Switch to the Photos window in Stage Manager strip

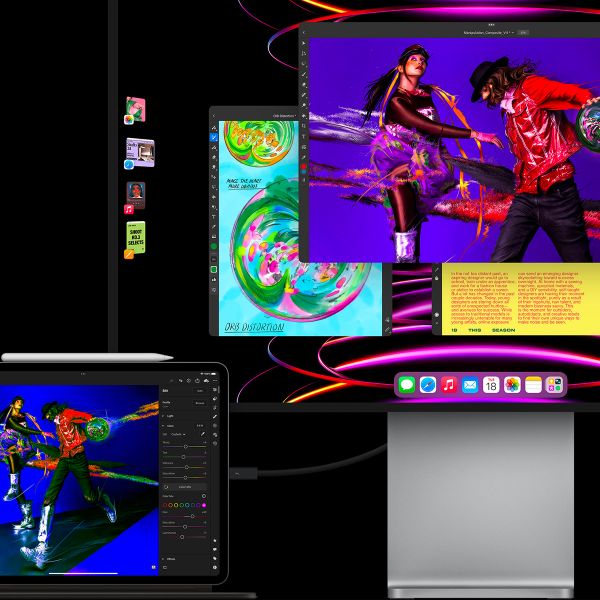coord(135,110)
